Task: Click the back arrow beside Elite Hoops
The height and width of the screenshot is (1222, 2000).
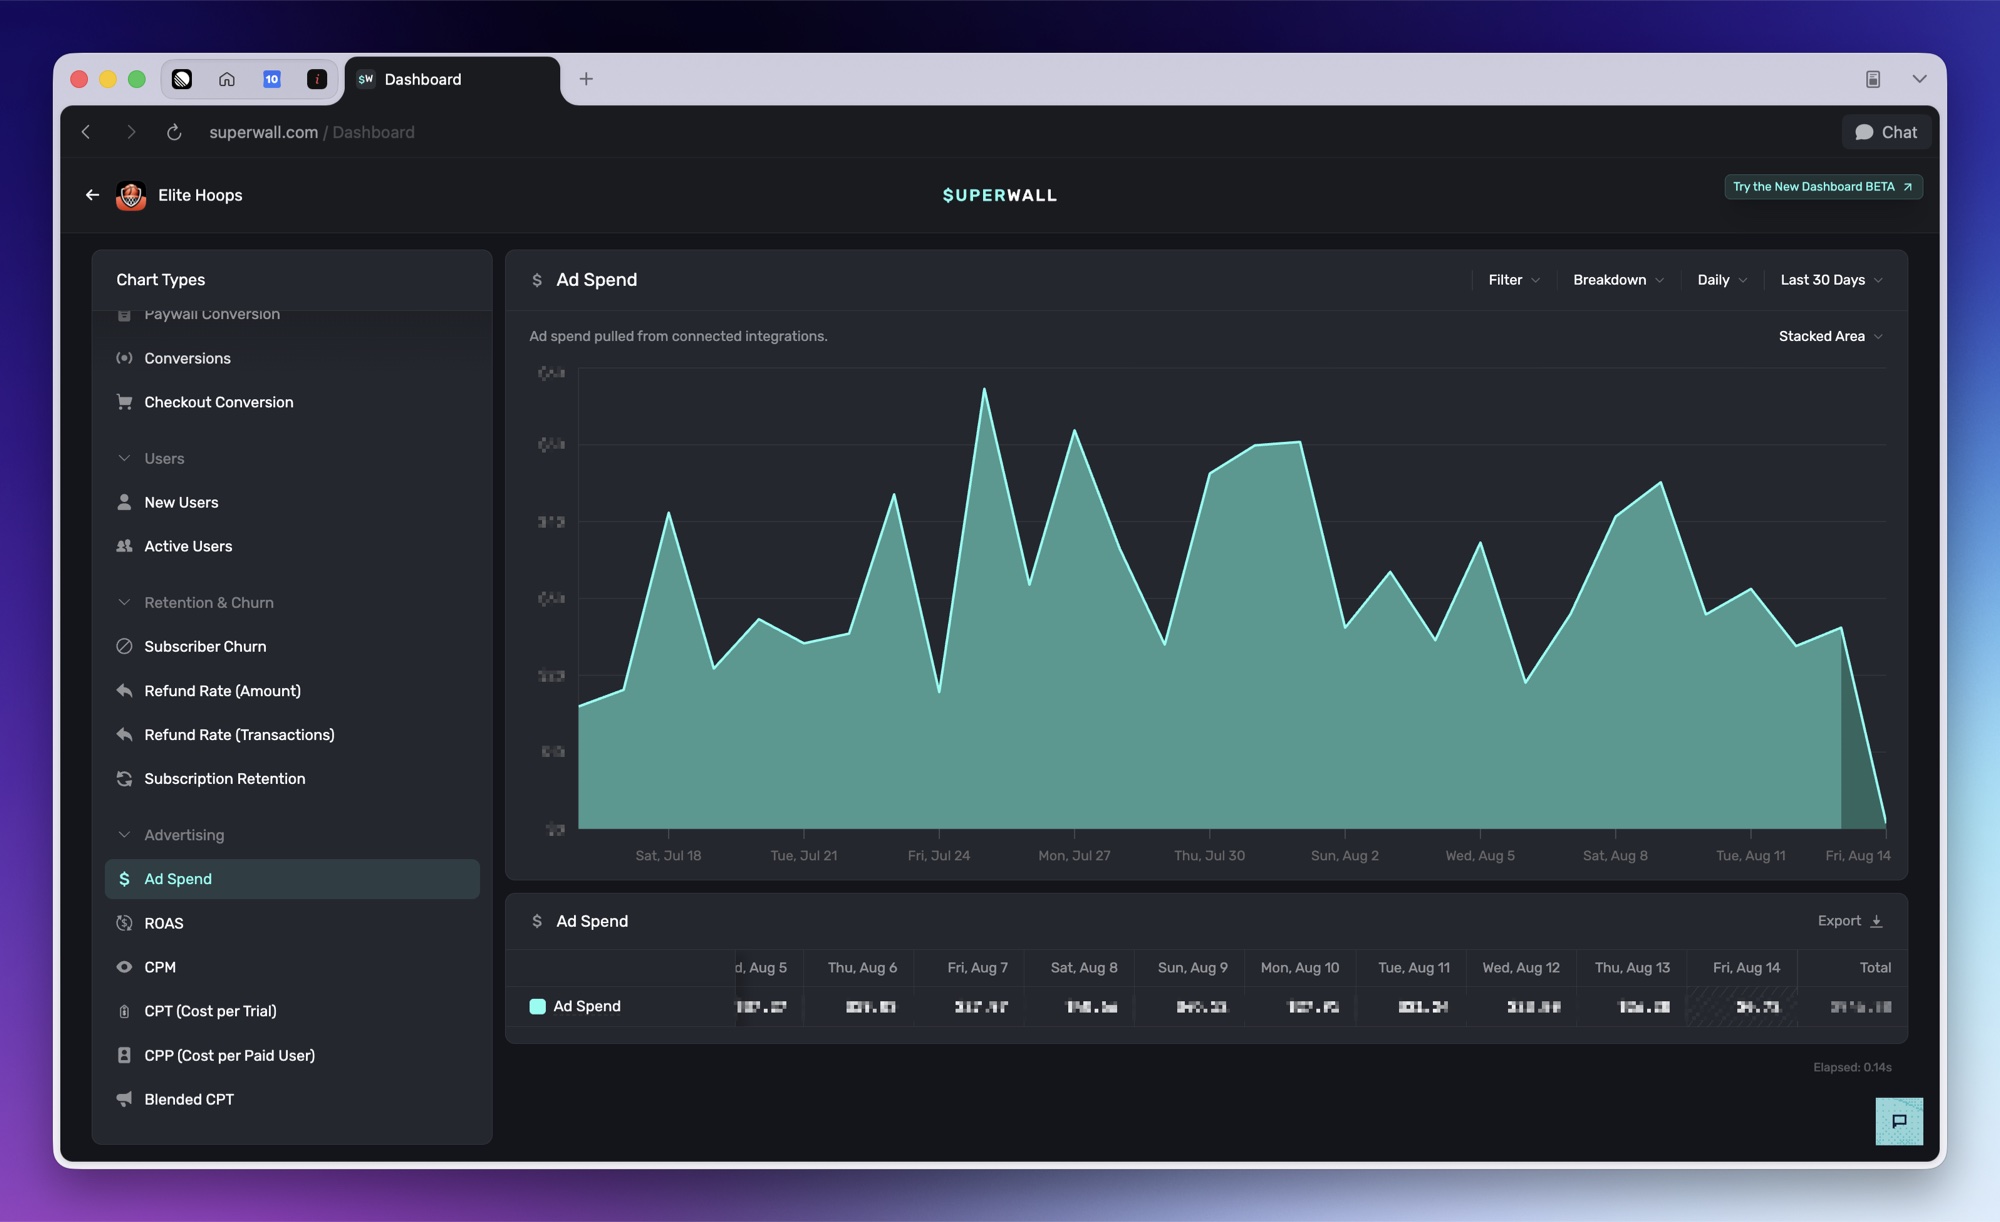Action: tap(92, 195)
